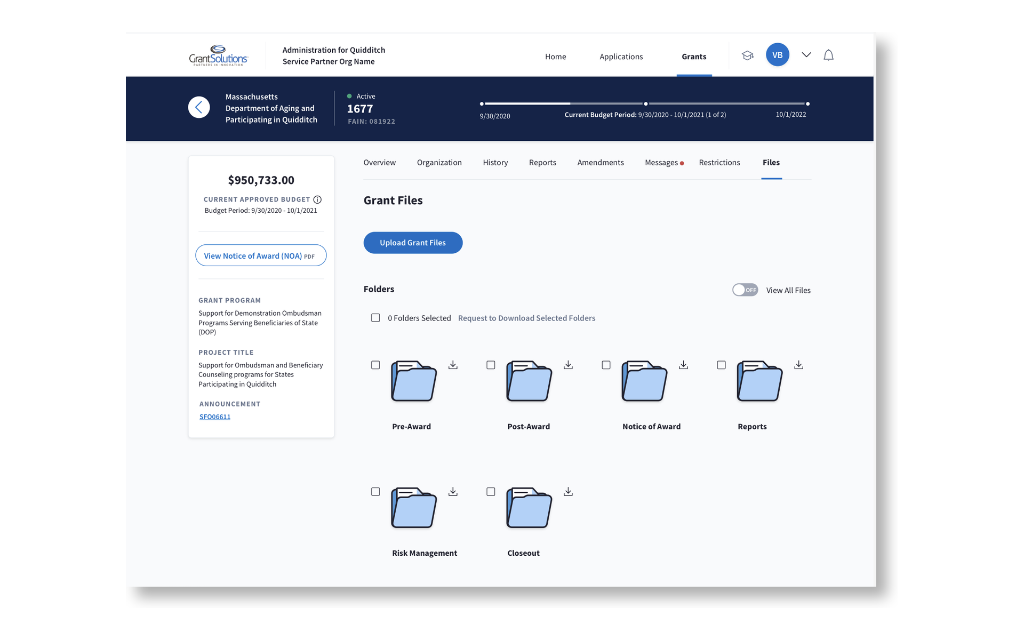Download the Pre-Award folder

click(x=453, y=365)
